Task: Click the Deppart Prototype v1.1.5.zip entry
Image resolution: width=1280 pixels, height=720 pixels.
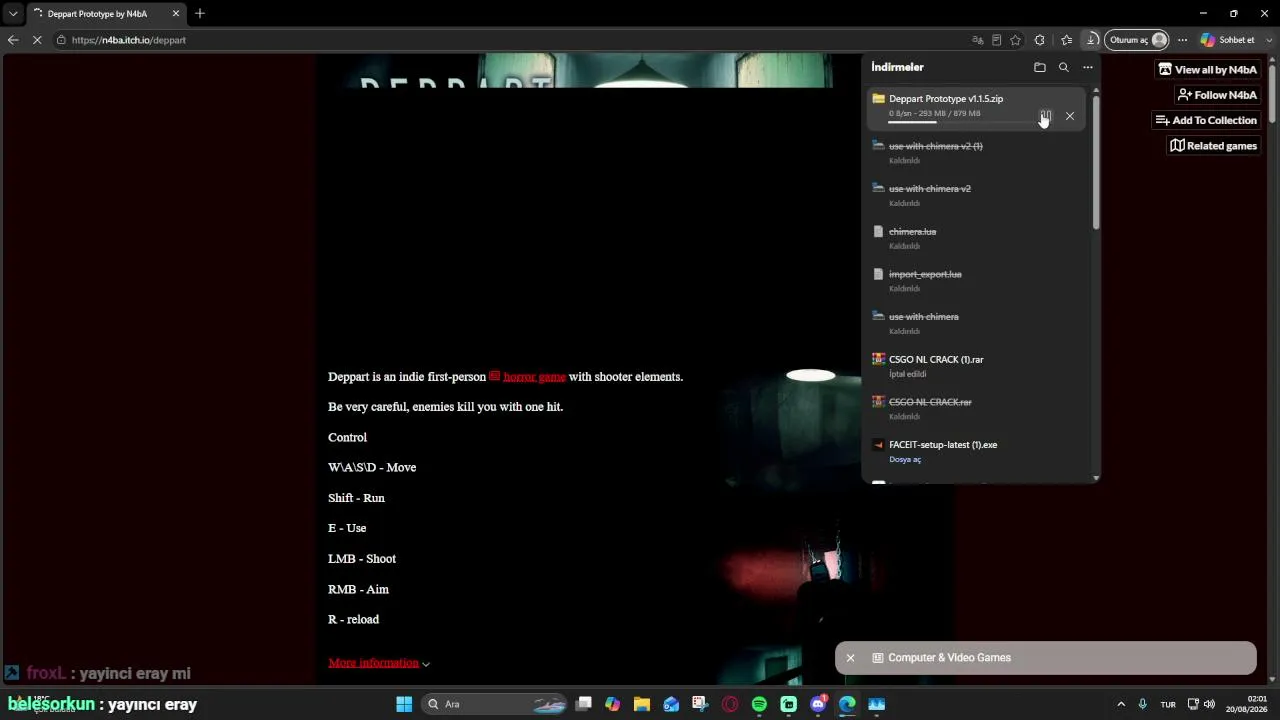Action: click(946, 99)
